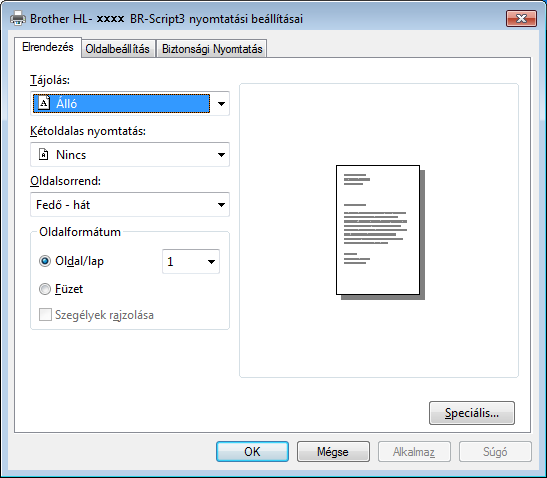Switch to the Elrendezés tab

point(48,47)
